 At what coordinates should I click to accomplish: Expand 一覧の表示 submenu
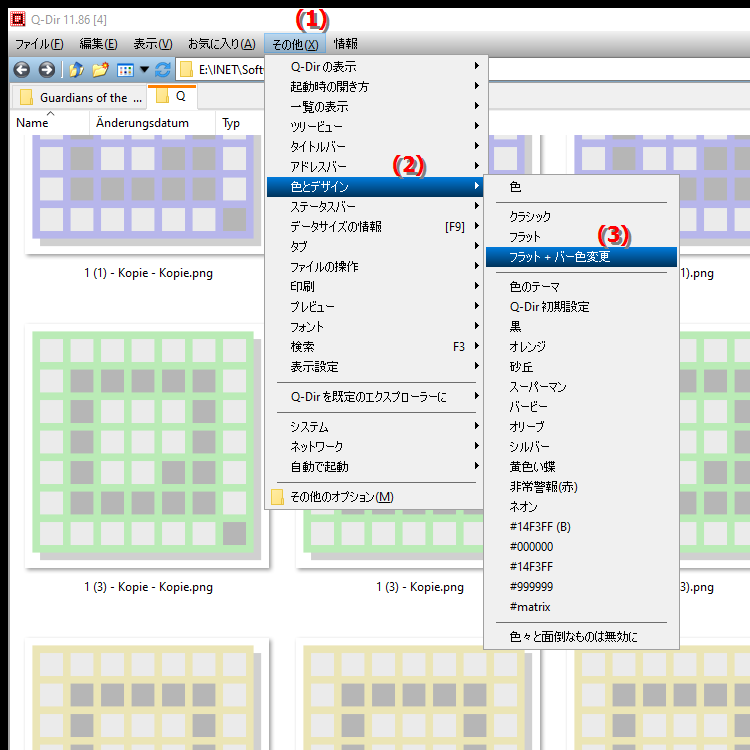375,107
